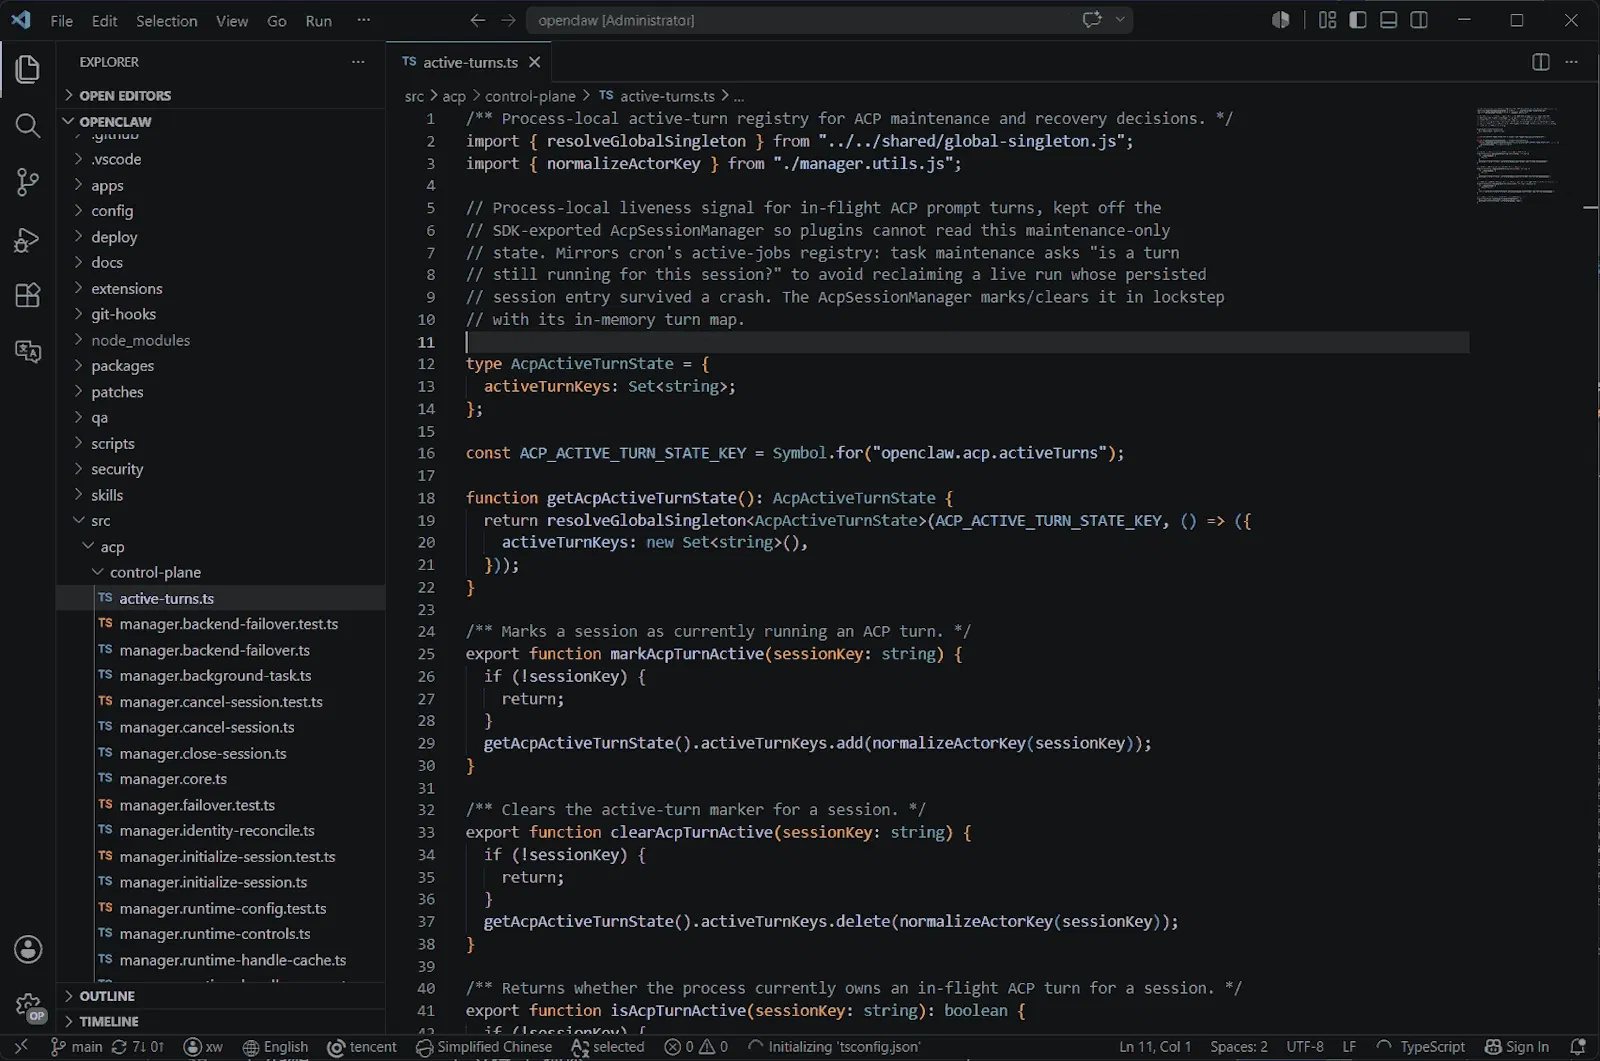This screenshot has width=1600, height=1061.
Task: Open the Go menu
Action: click(277, 20)
